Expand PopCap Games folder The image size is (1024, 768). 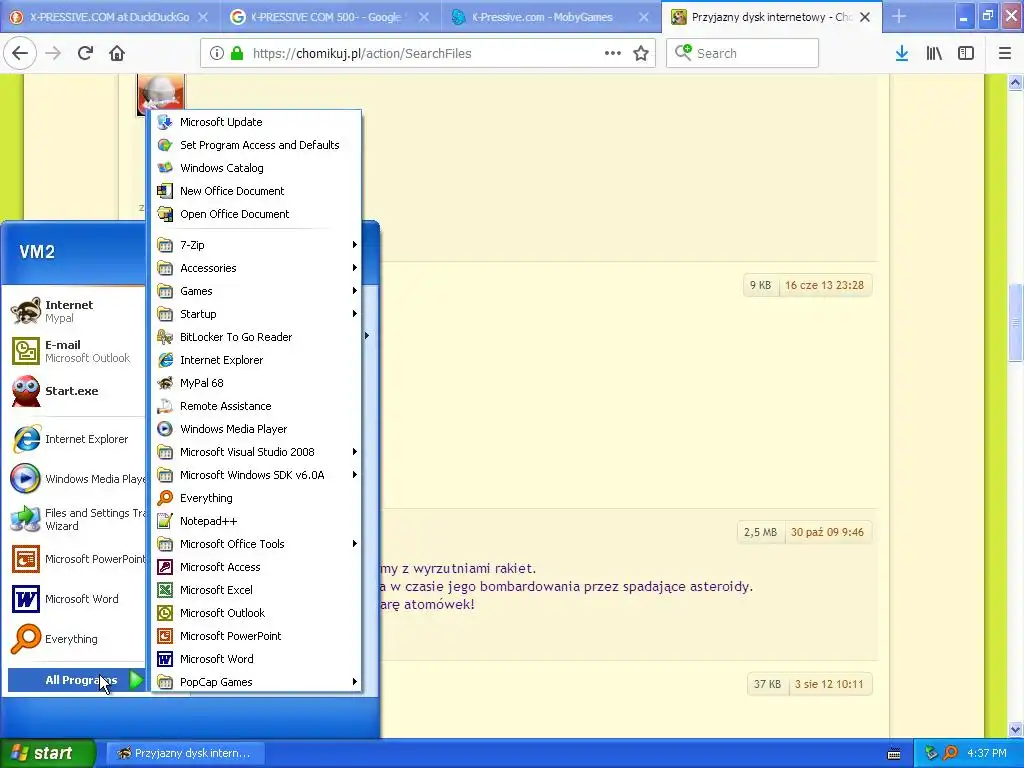point(257,682)
